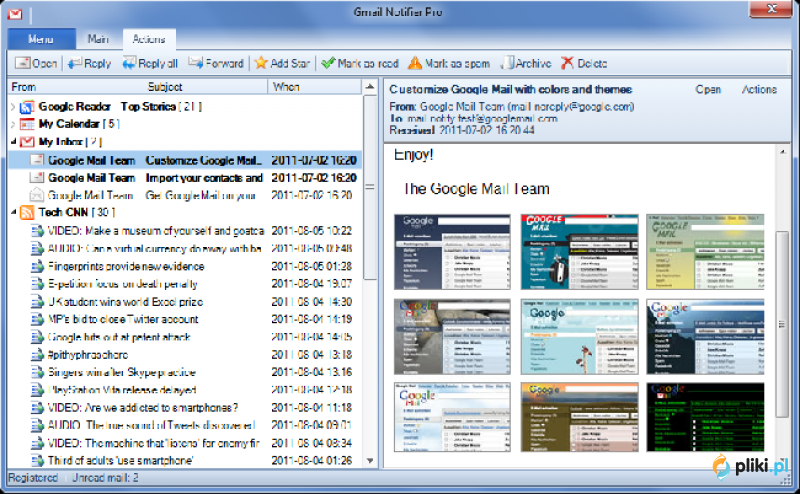This screenshot has height=494, width=800.
Task: Click 'Registered' status bar text
Action: click(33, 478)
